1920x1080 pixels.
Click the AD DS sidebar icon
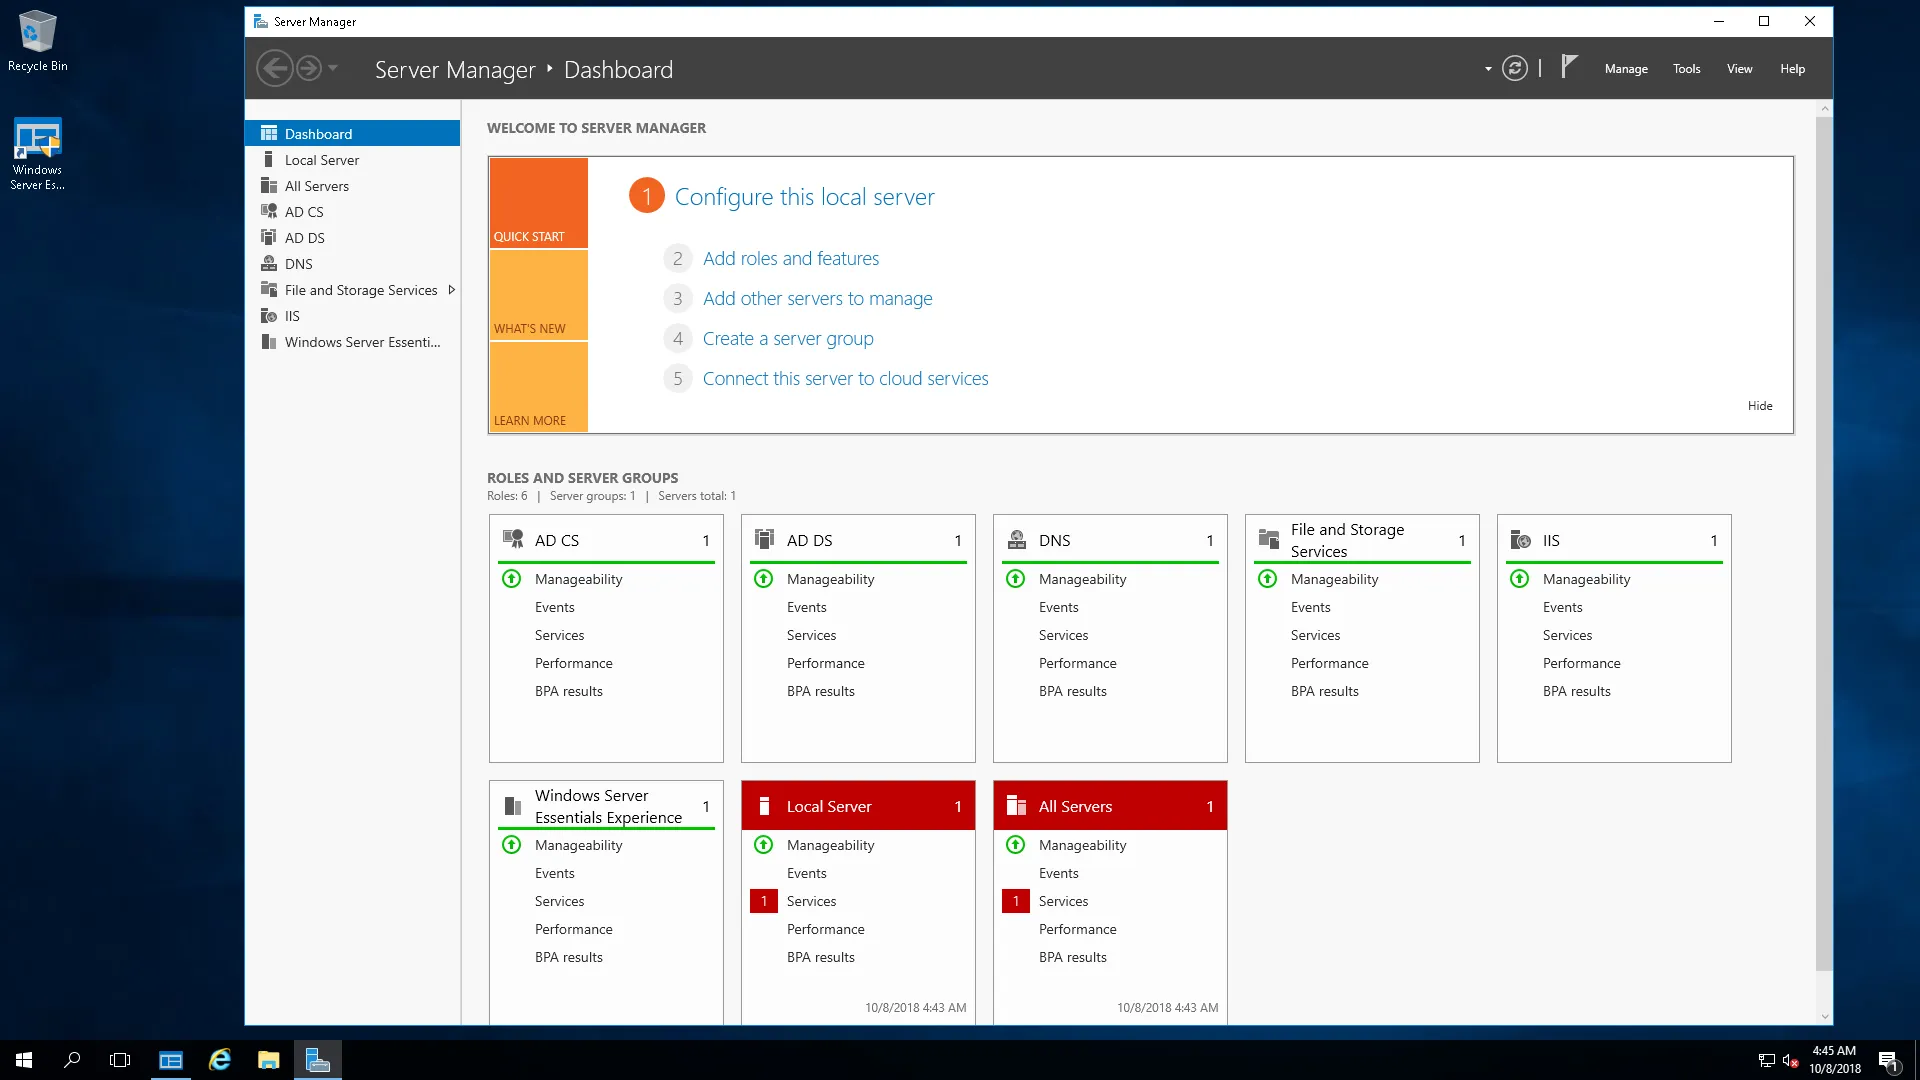(269, 237)
